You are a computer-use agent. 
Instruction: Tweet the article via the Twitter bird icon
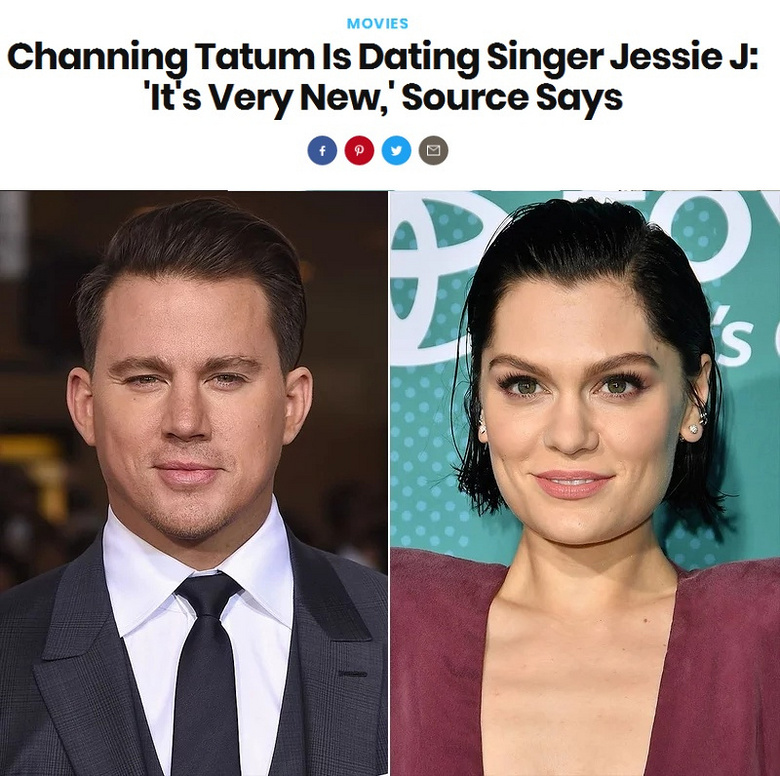(x=396, y=150)
